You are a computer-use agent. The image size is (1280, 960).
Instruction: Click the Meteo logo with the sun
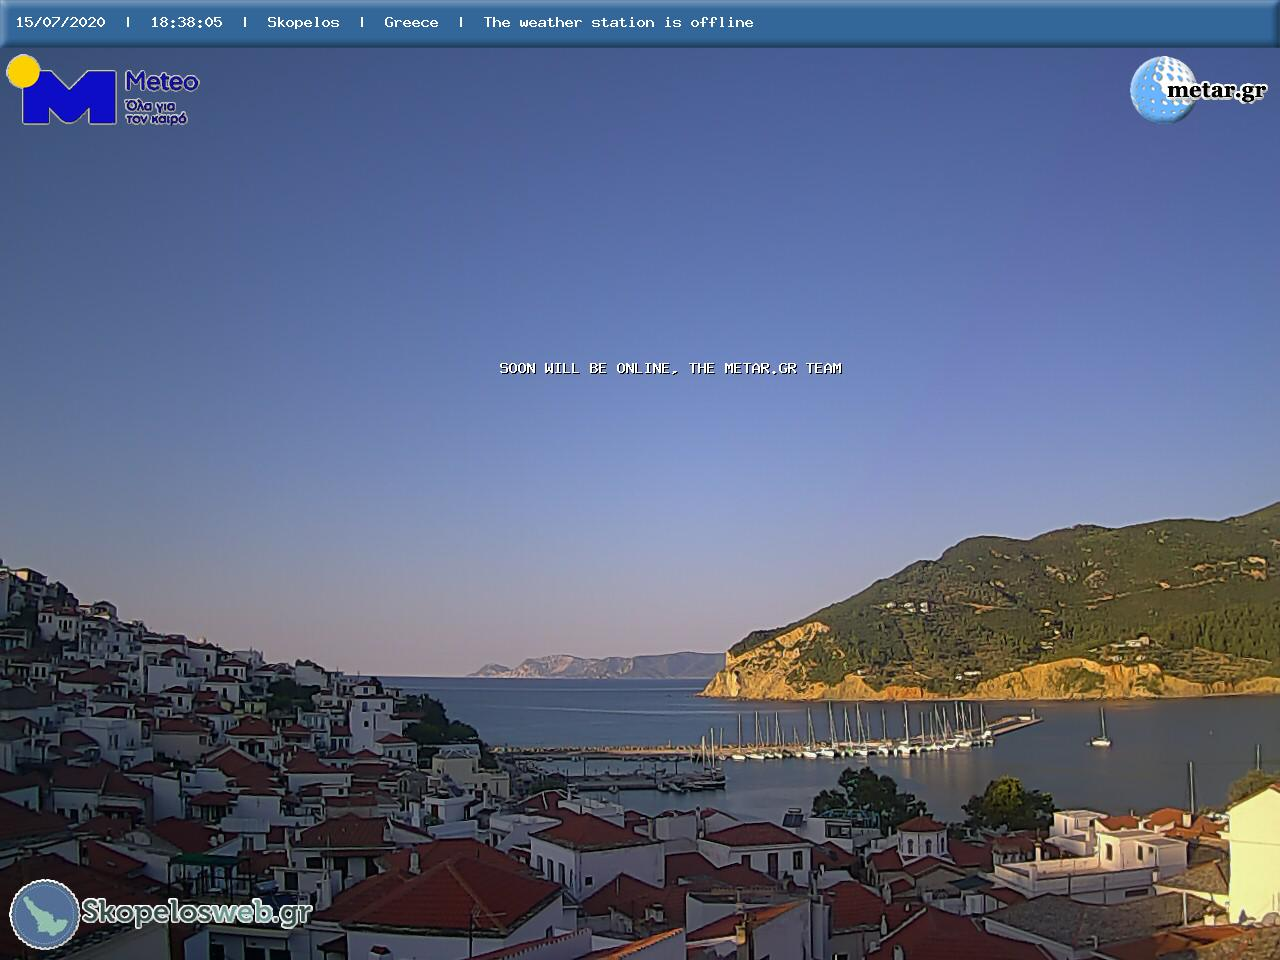103,91
